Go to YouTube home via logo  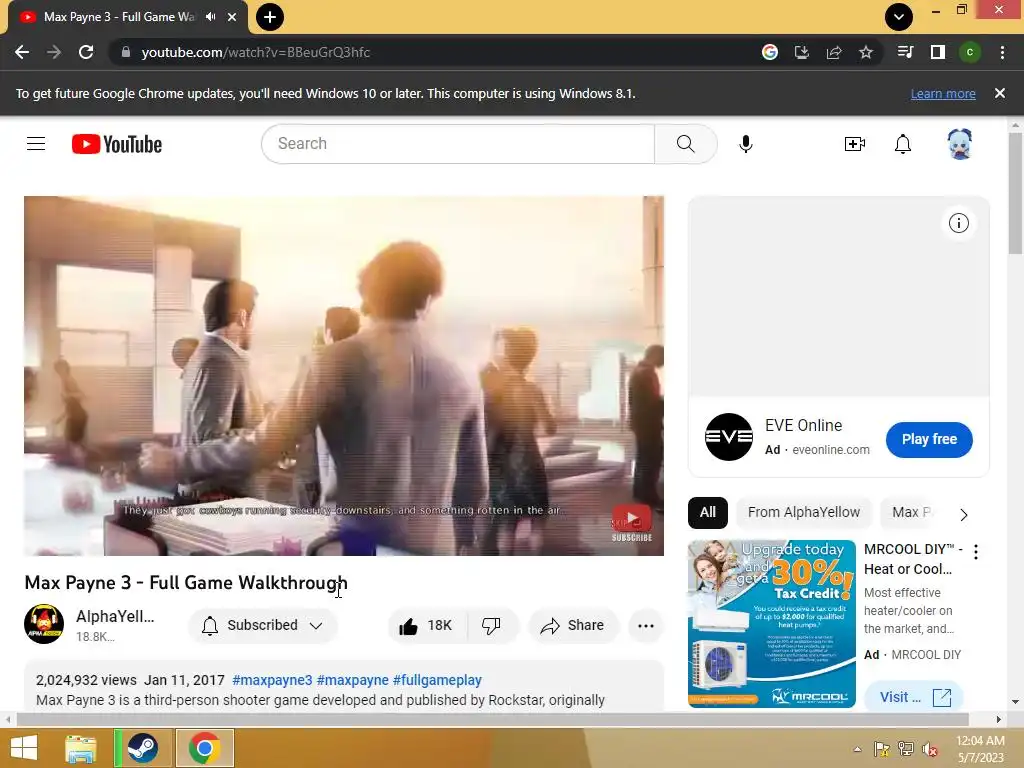tap(117, 144)
